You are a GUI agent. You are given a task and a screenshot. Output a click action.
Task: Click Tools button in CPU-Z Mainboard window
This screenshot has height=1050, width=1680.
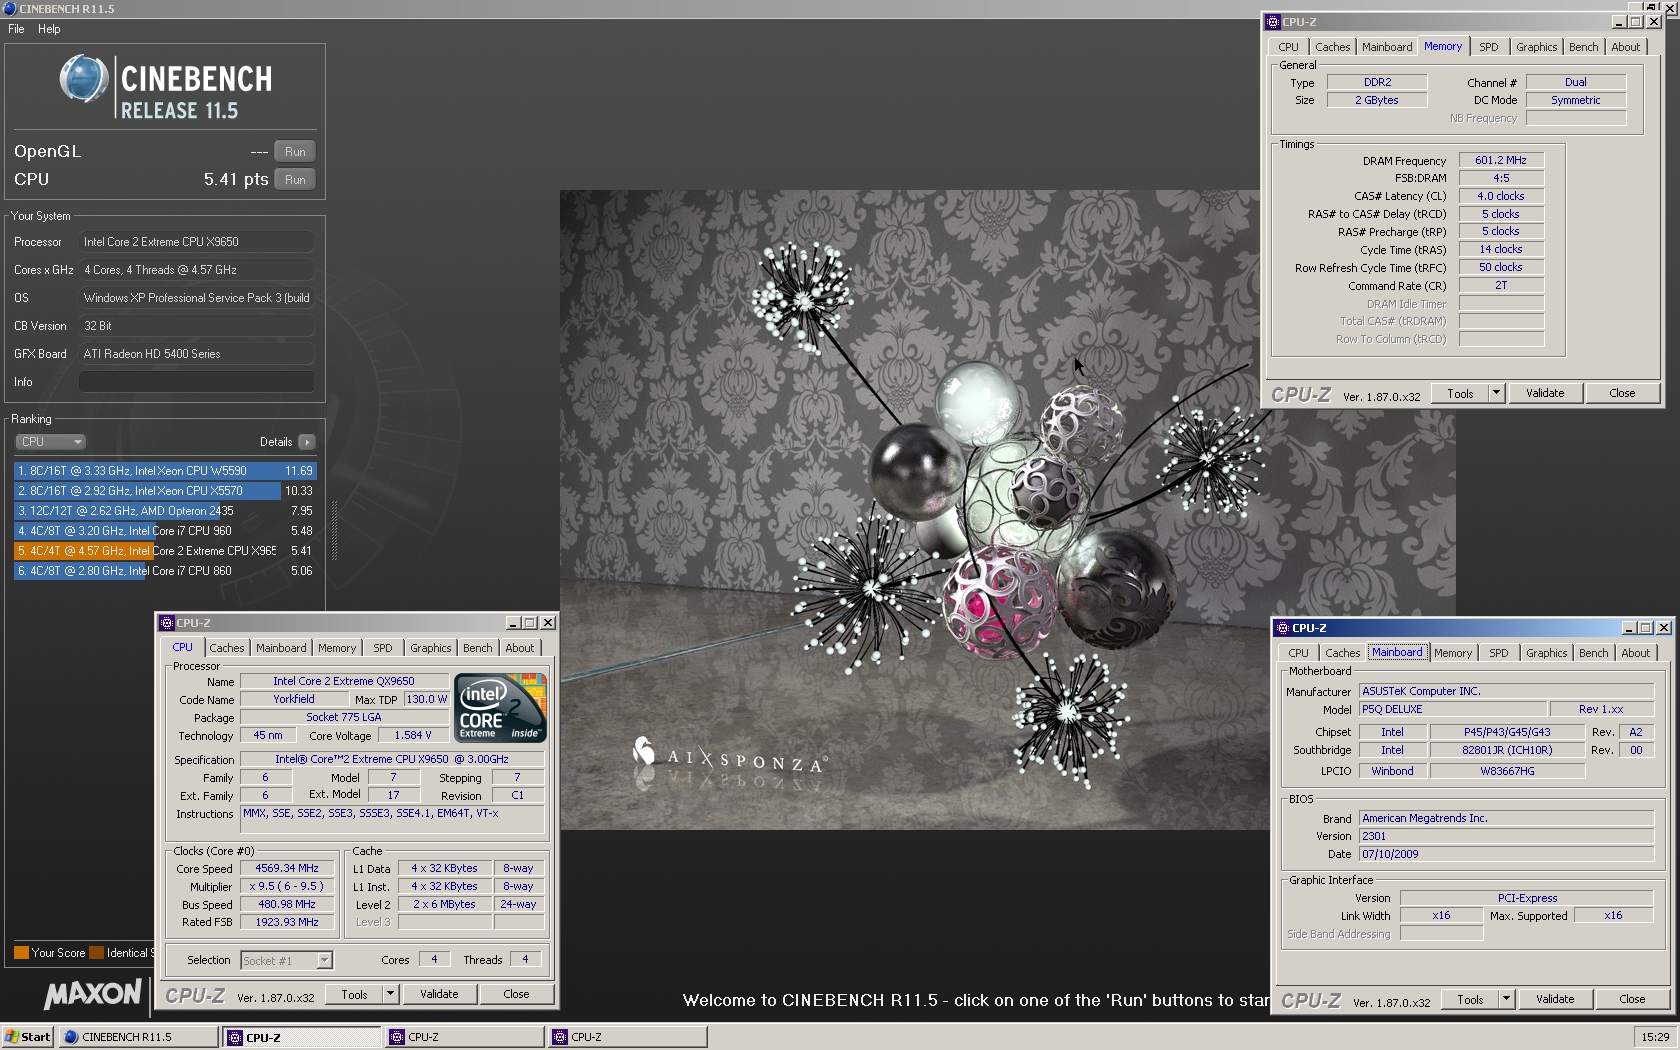pos(1470,999)
